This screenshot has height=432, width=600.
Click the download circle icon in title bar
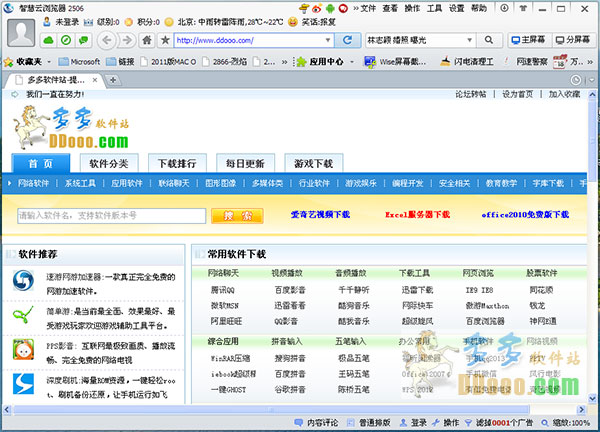point(504,8)
